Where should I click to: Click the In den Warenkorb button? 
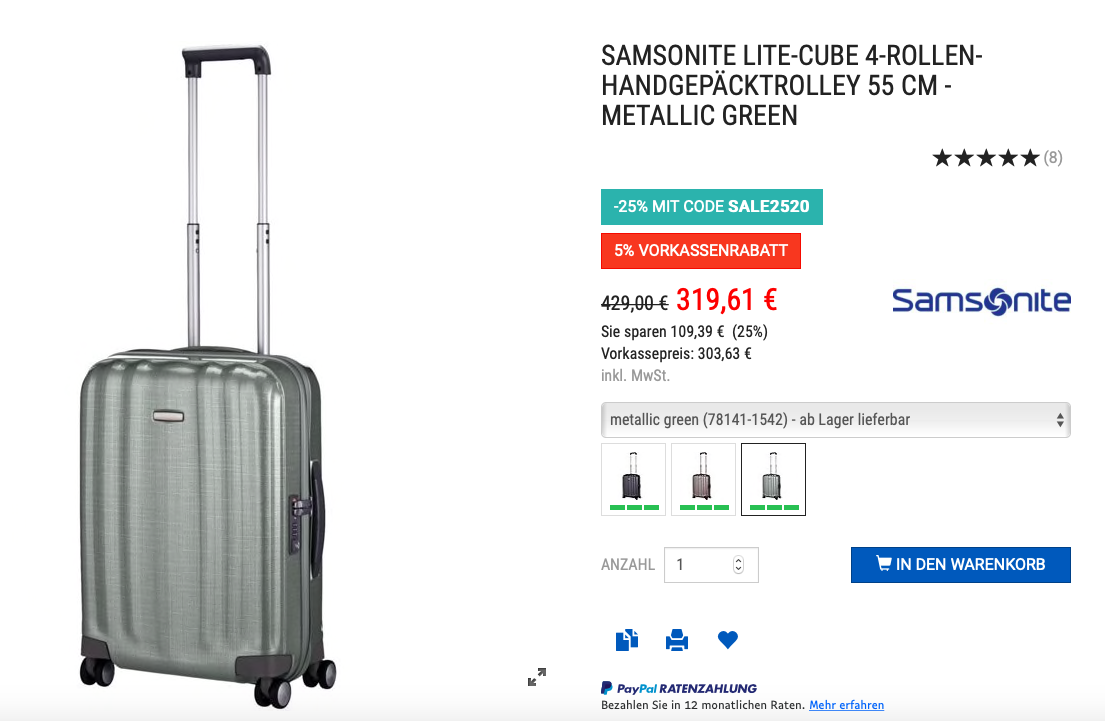click(x=960, y=564)
